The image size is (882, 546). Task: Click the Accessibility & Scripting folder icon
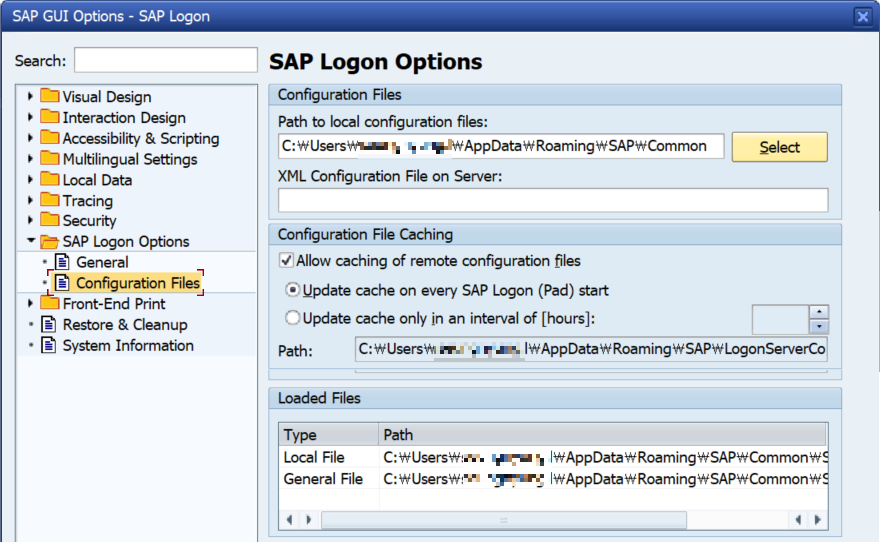point(50,137)
